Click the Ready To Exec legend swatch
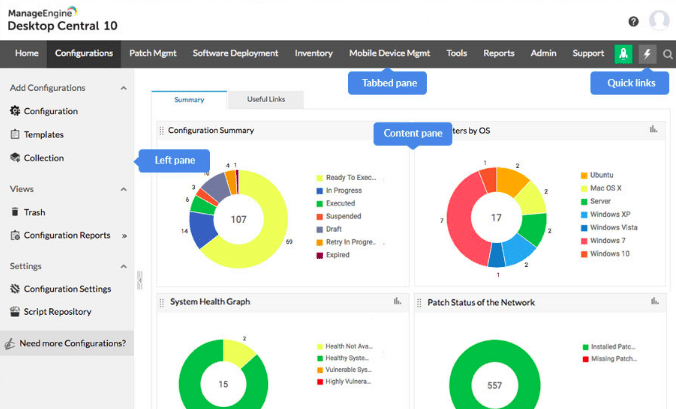 (319, 178)
